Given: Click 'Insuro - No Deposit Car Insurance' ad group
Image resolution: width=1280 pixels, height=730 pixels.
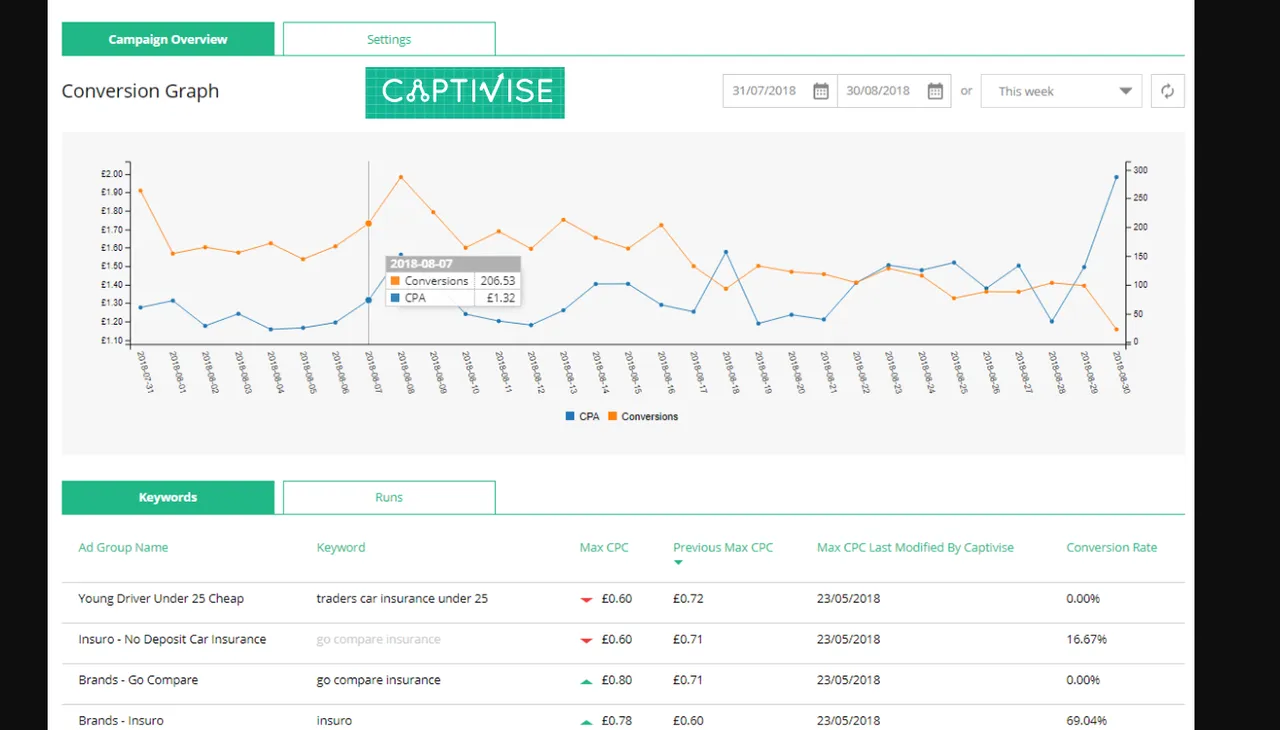Looking at the screenshot, I should (x=172, y=639).
